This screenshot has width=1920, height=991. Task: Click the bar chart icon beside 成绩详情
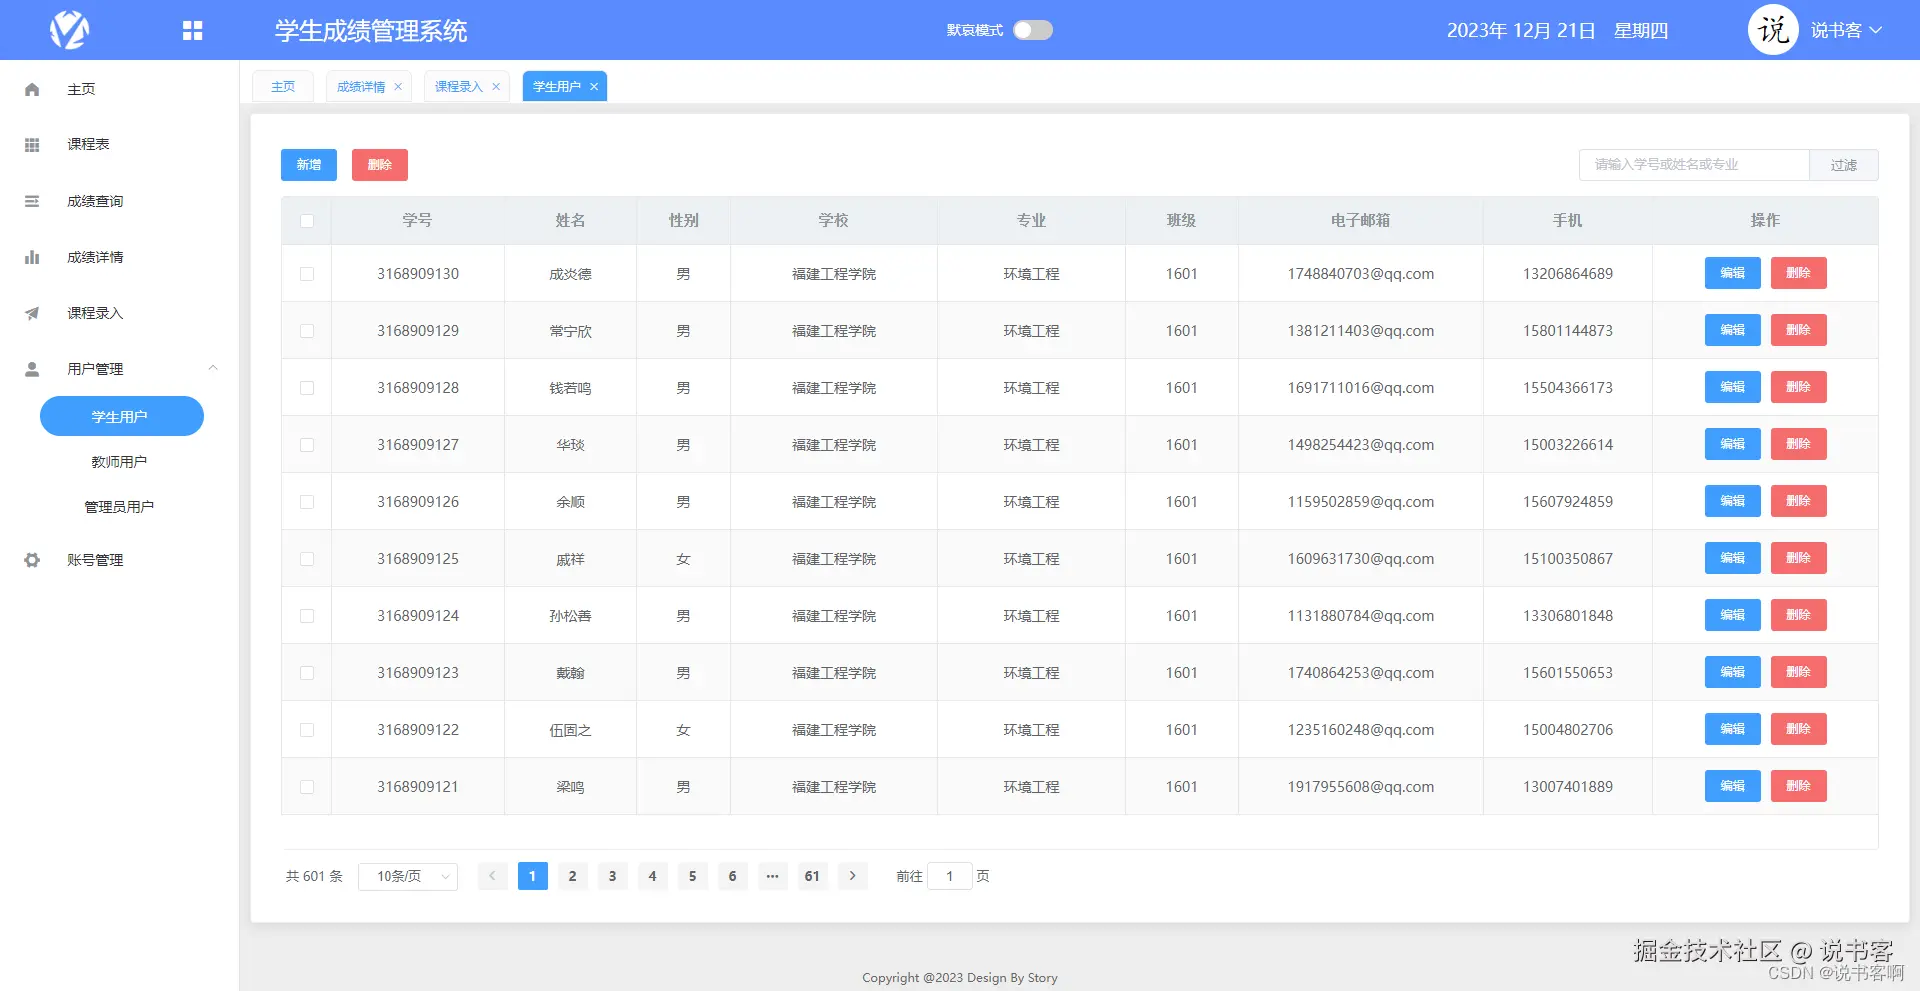32,257
